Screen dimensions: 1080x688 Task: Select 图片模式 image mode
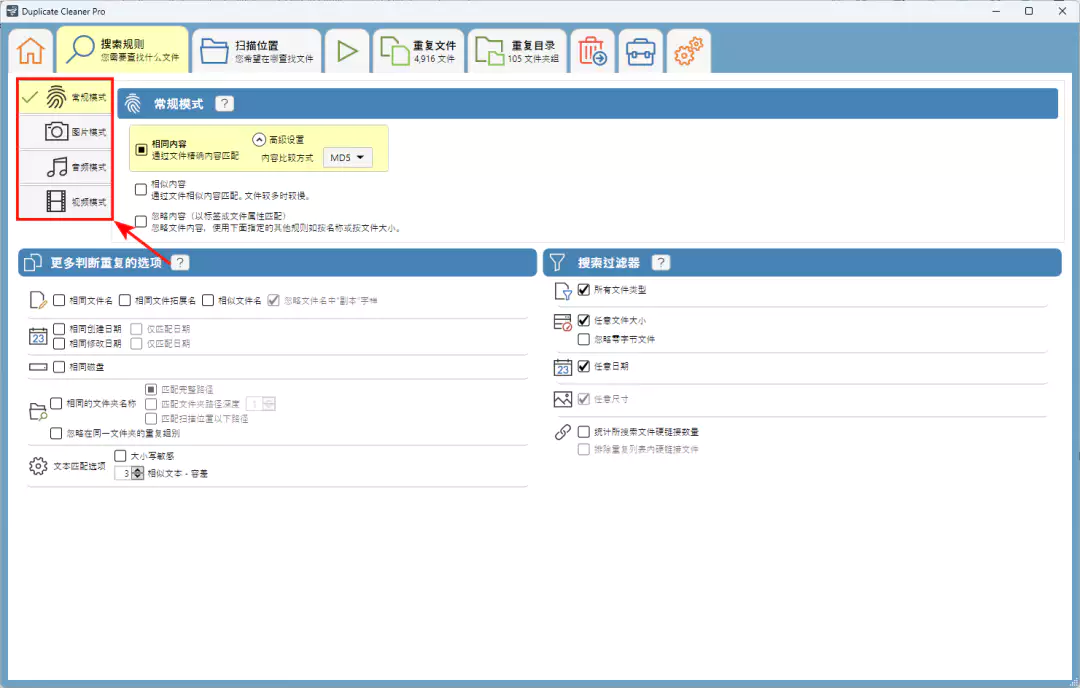65,132
